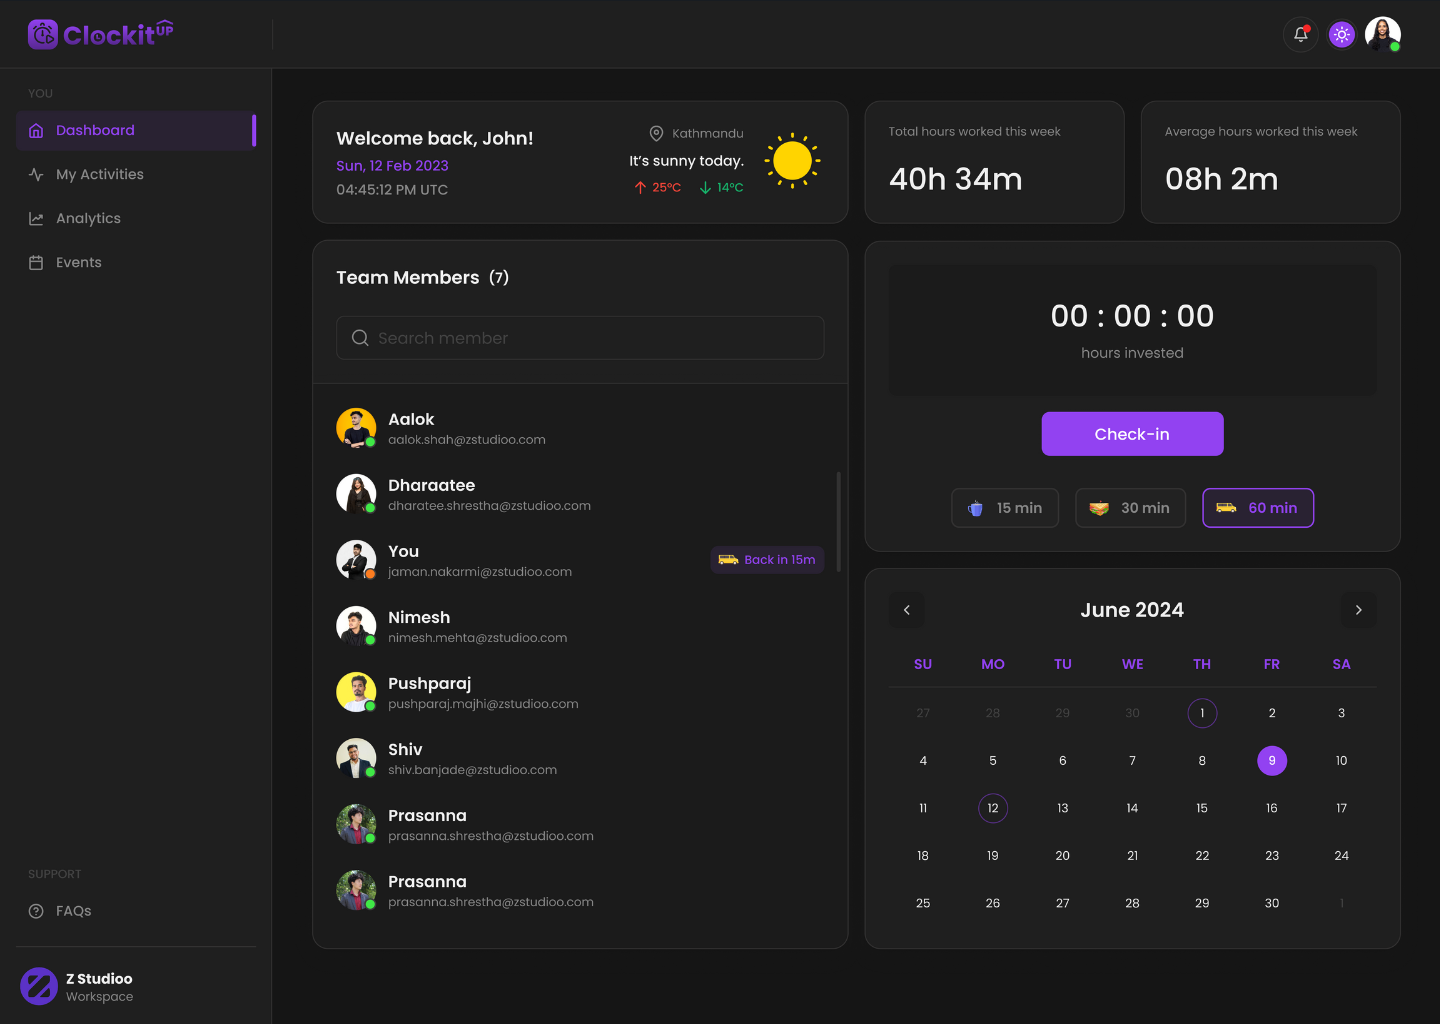
Task: Click Aalok's profile avatar
Action: point(356,428)
